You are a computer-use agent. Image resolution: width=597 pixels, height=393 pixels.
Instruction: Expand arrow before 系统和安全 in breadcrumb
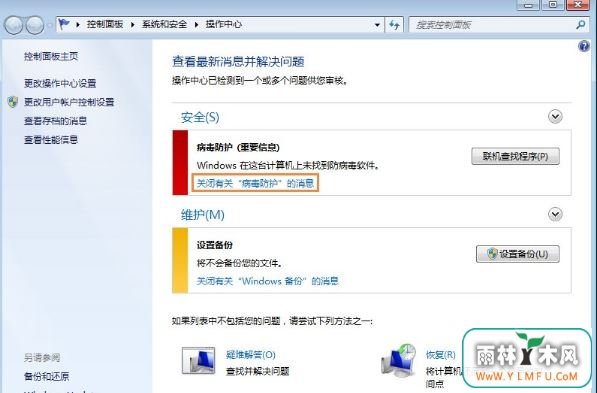pos(133,25)
